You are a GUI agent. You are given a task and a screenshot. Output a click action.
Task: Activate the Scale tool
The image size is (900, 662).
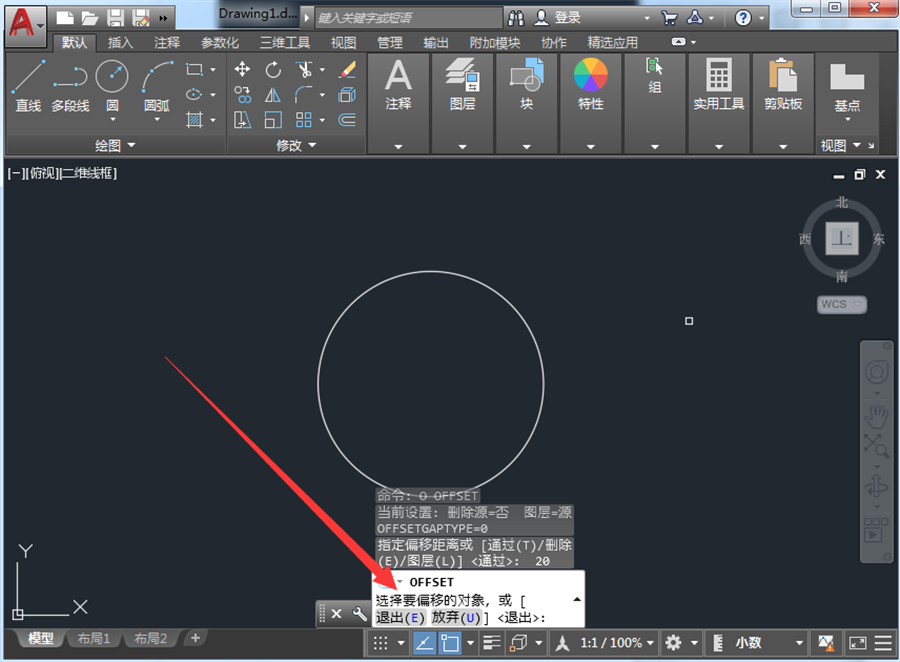273,119
